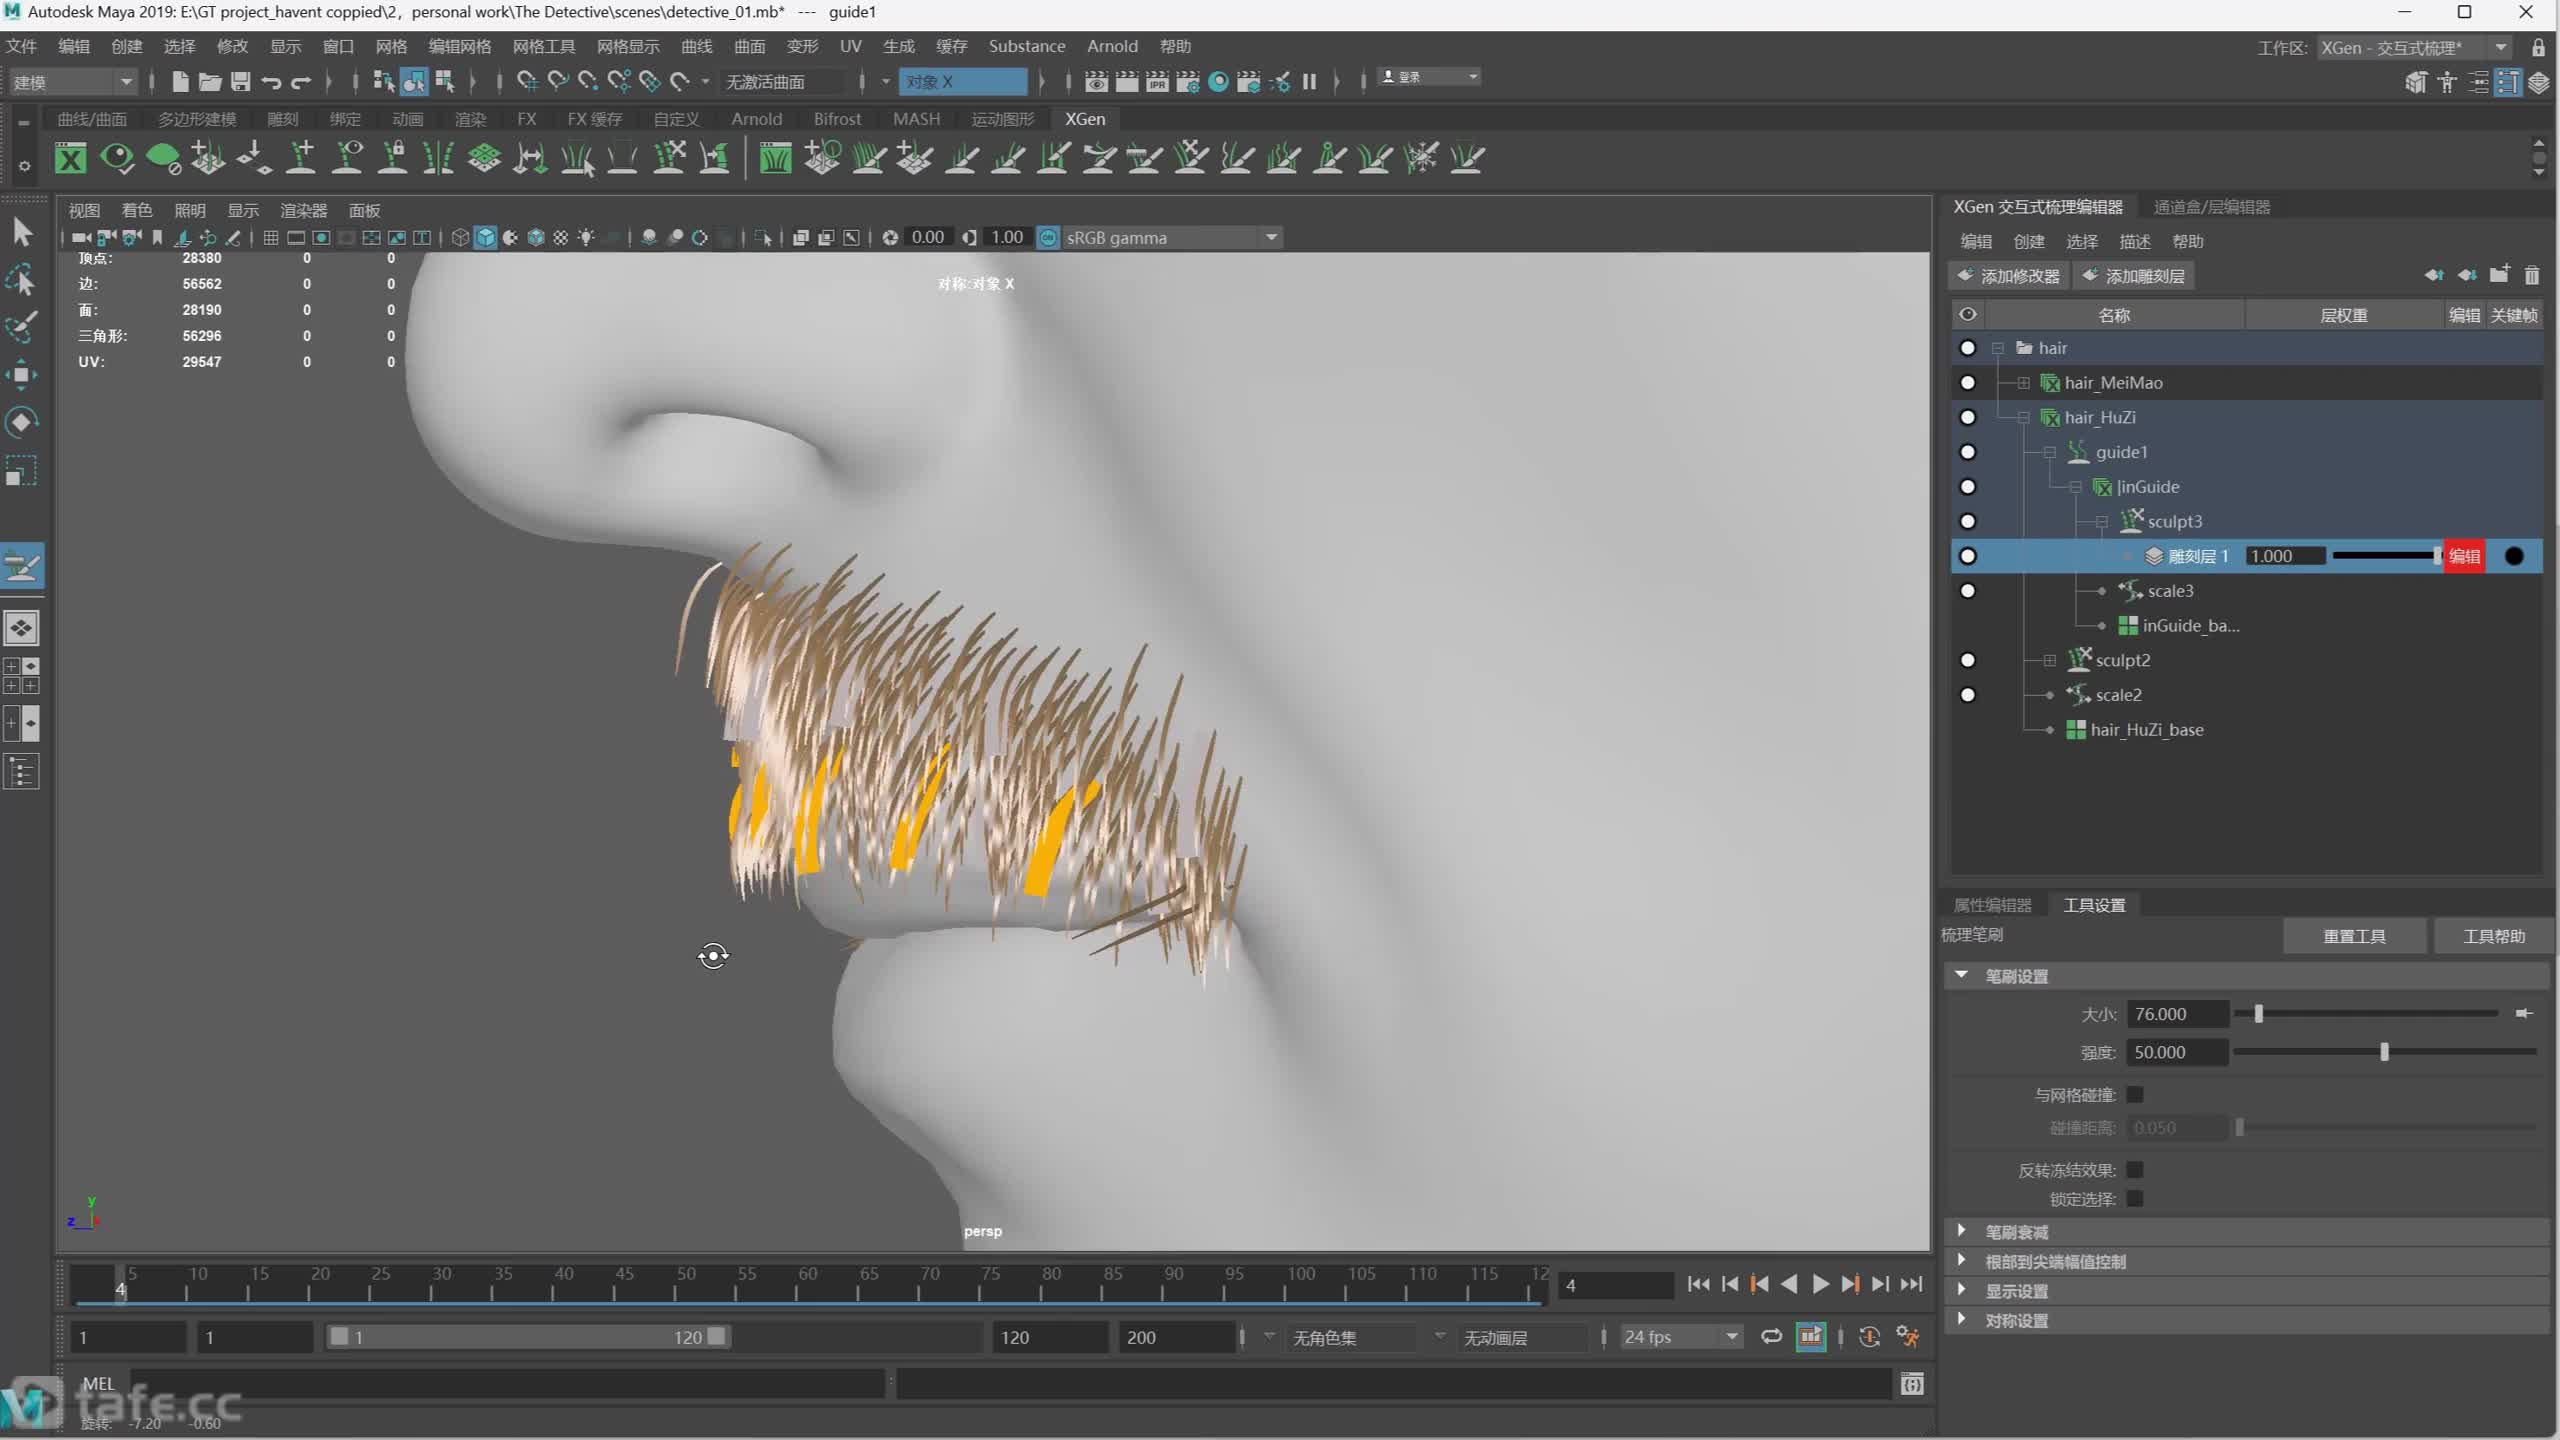2560x1440 pixels.
Task: Expand the 显示设置 section
Action: click(1961, 1290)
